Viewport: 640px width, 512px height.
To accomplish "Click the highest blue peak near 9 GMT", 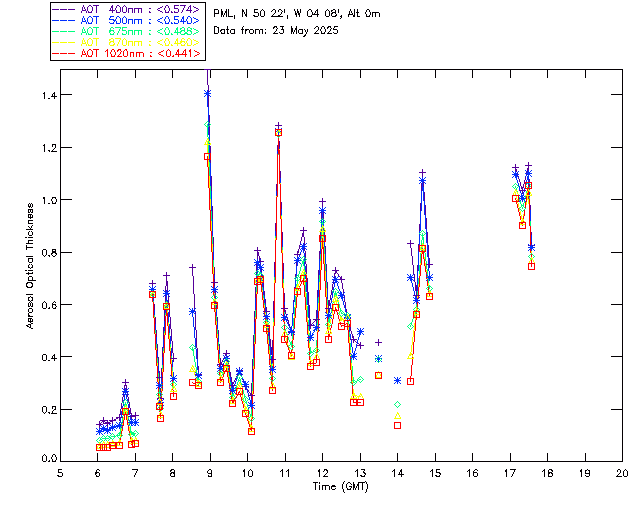I will tap(208, 93).
